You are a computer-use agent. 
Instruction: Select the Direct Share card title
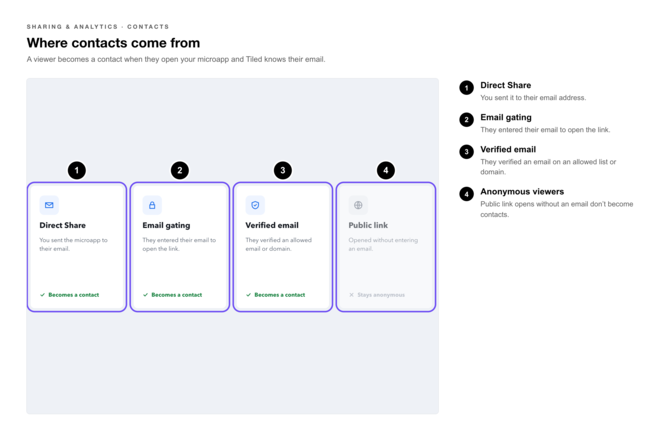[x=62, y=225]
